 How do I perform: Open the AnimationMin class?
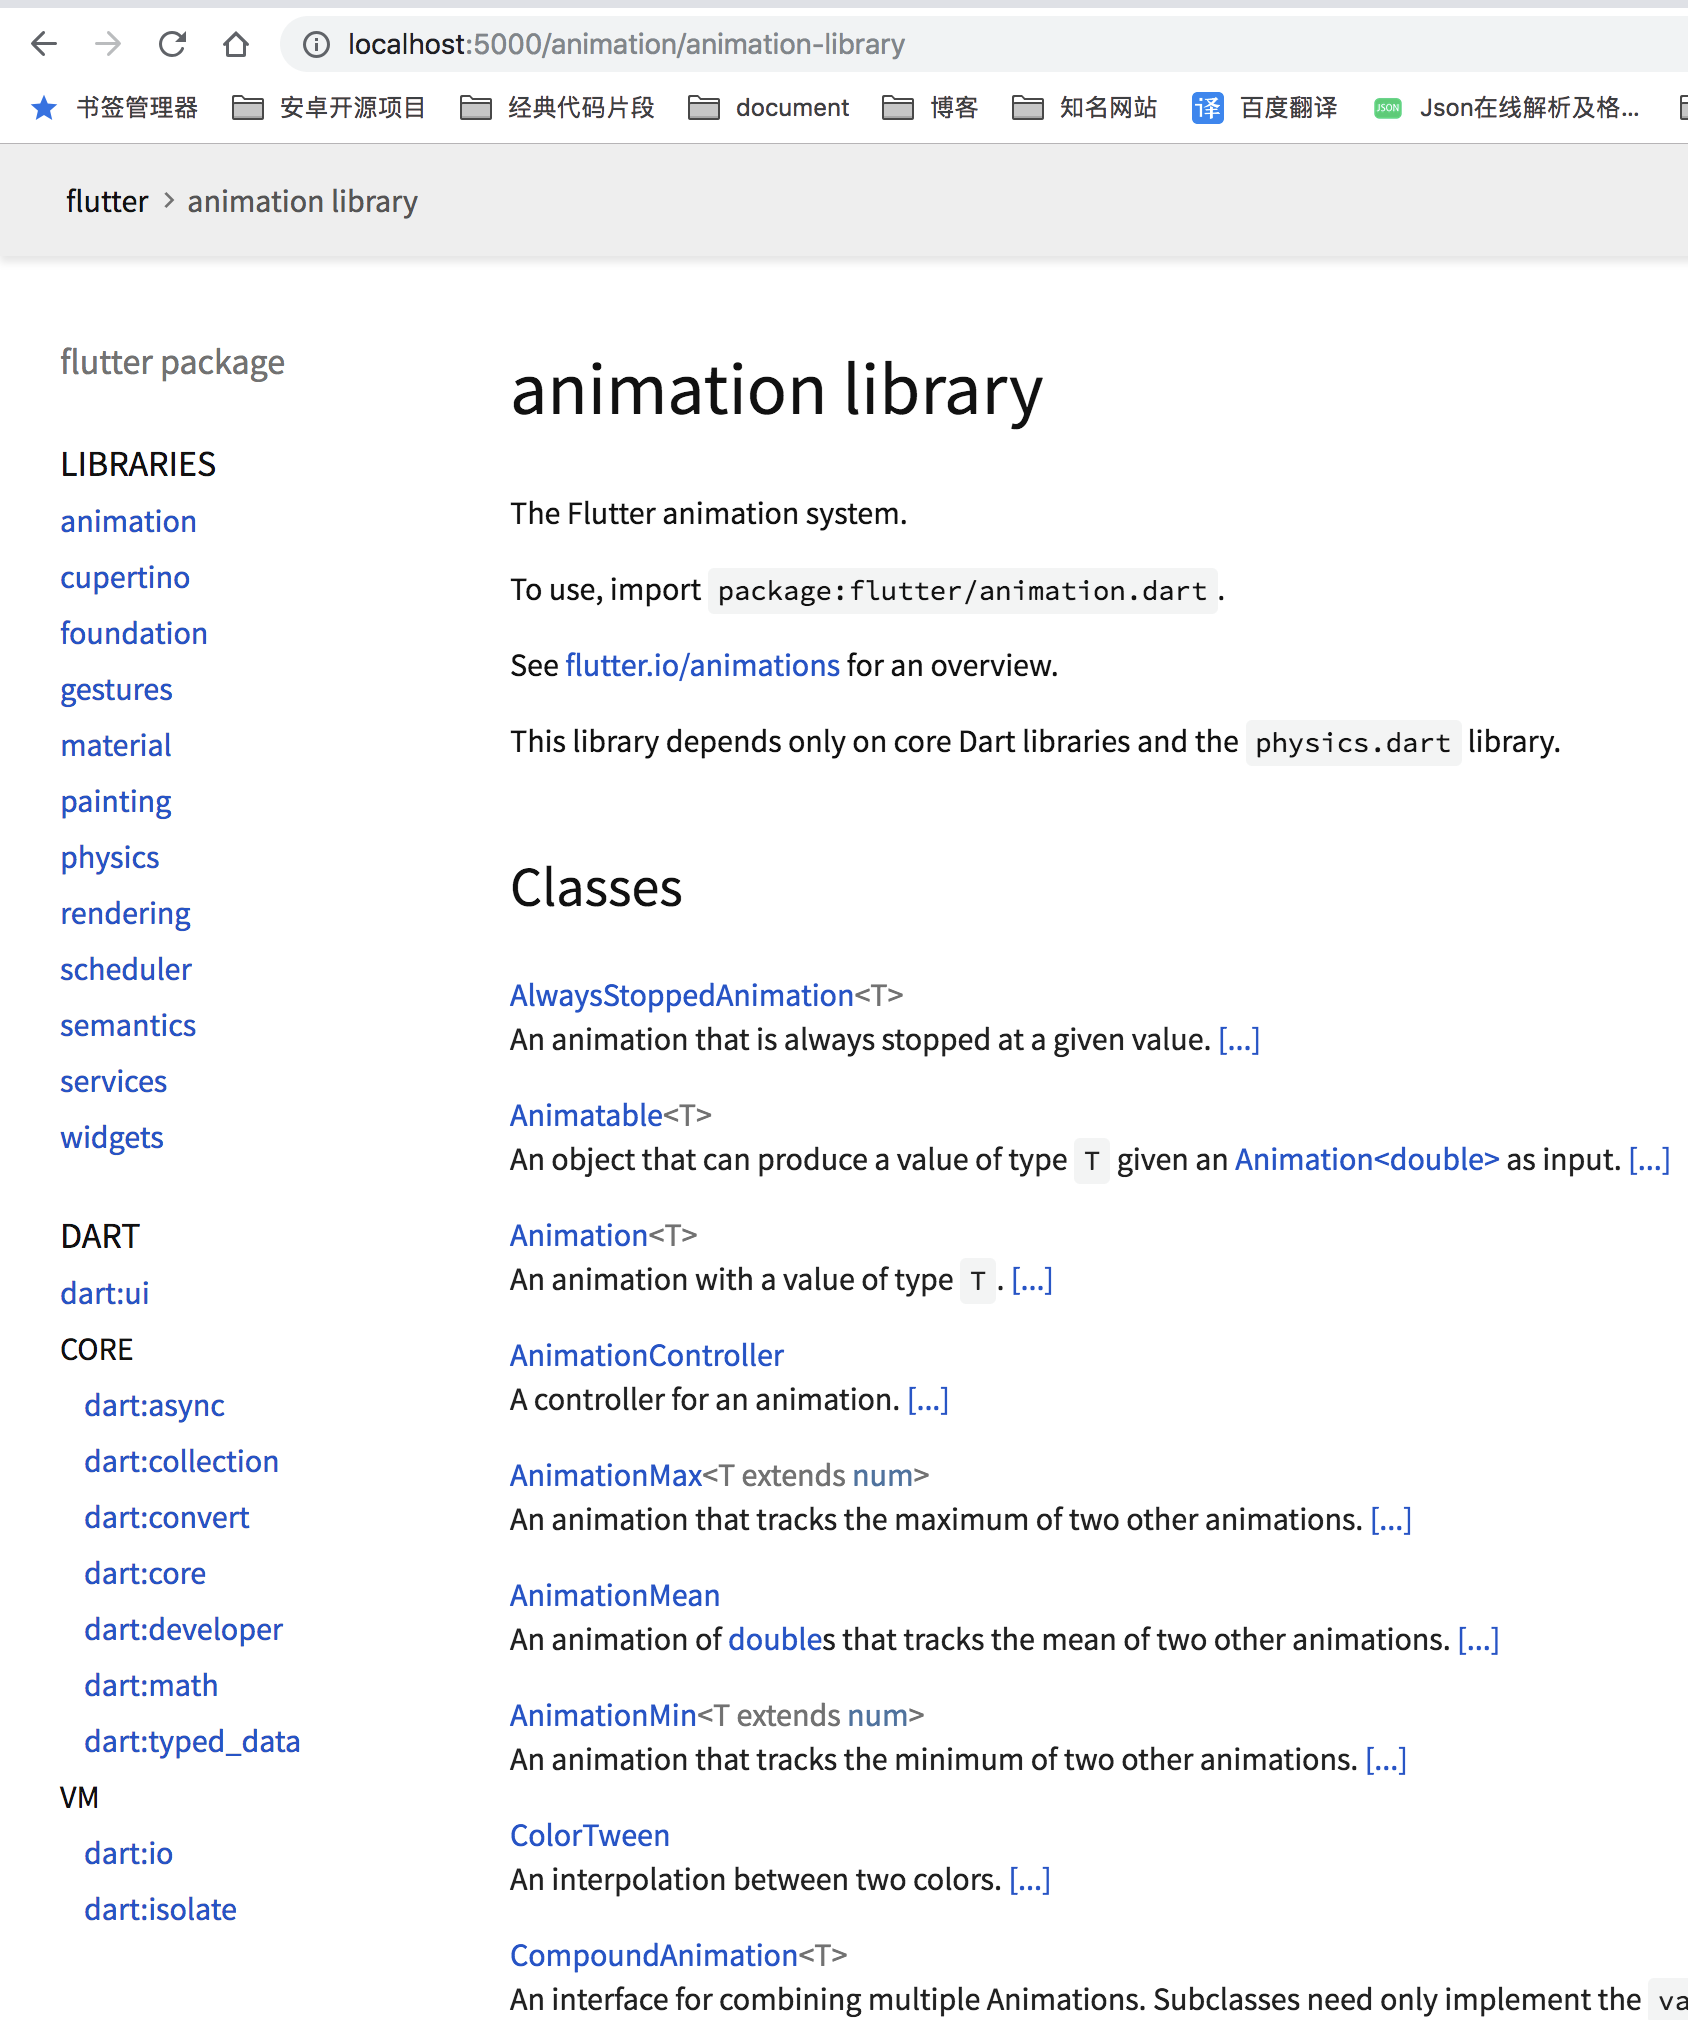point(603,1715)
